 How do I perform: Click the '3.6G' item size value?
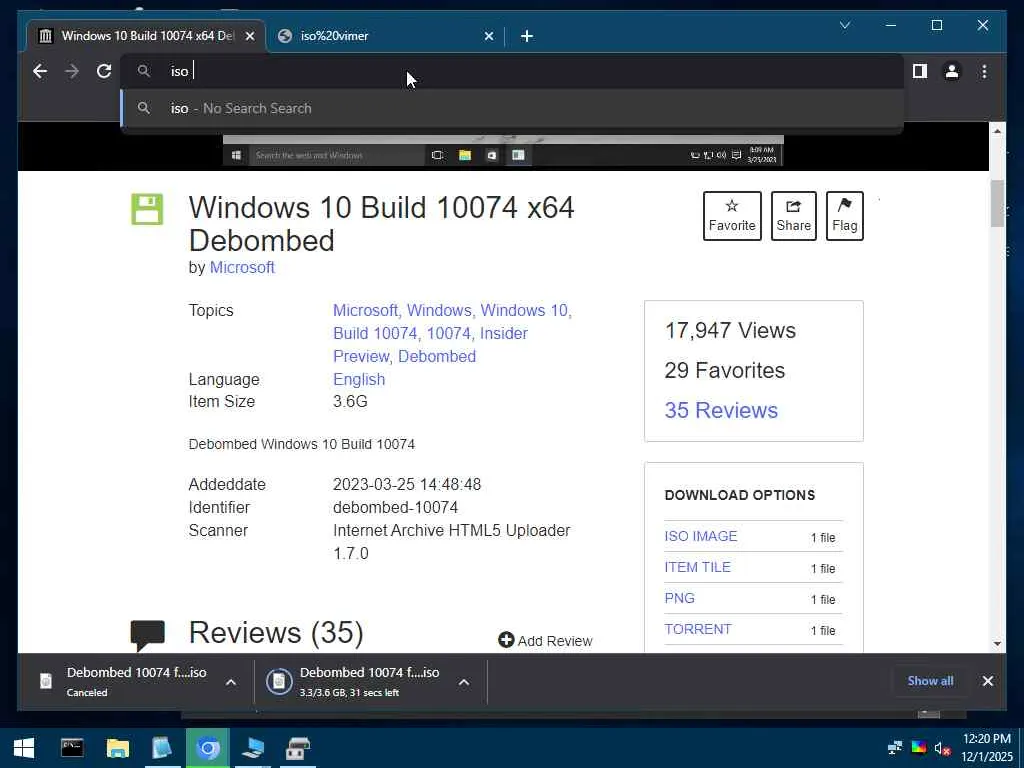tap(350, 401)
